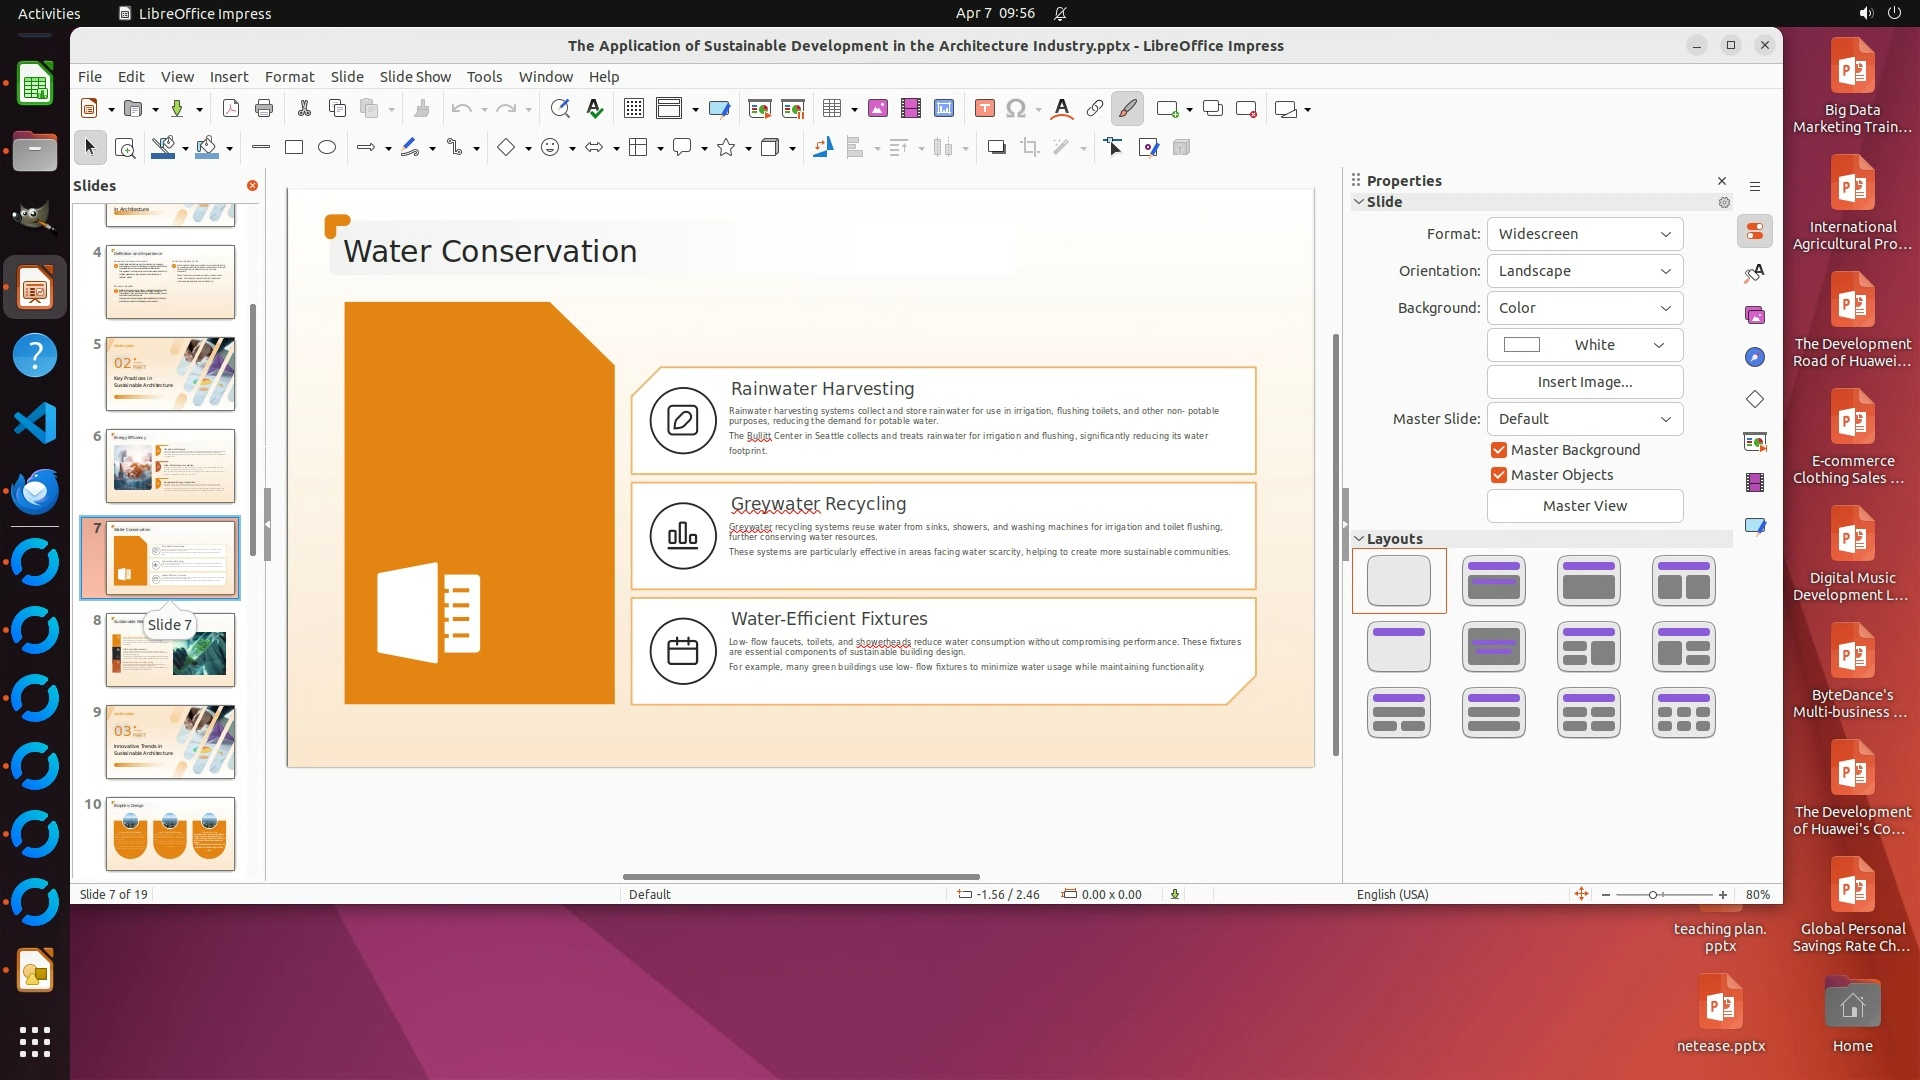Uncheck the Master Objects checkbox
Viewport: 1920px width, 1080px height.
1498,475
